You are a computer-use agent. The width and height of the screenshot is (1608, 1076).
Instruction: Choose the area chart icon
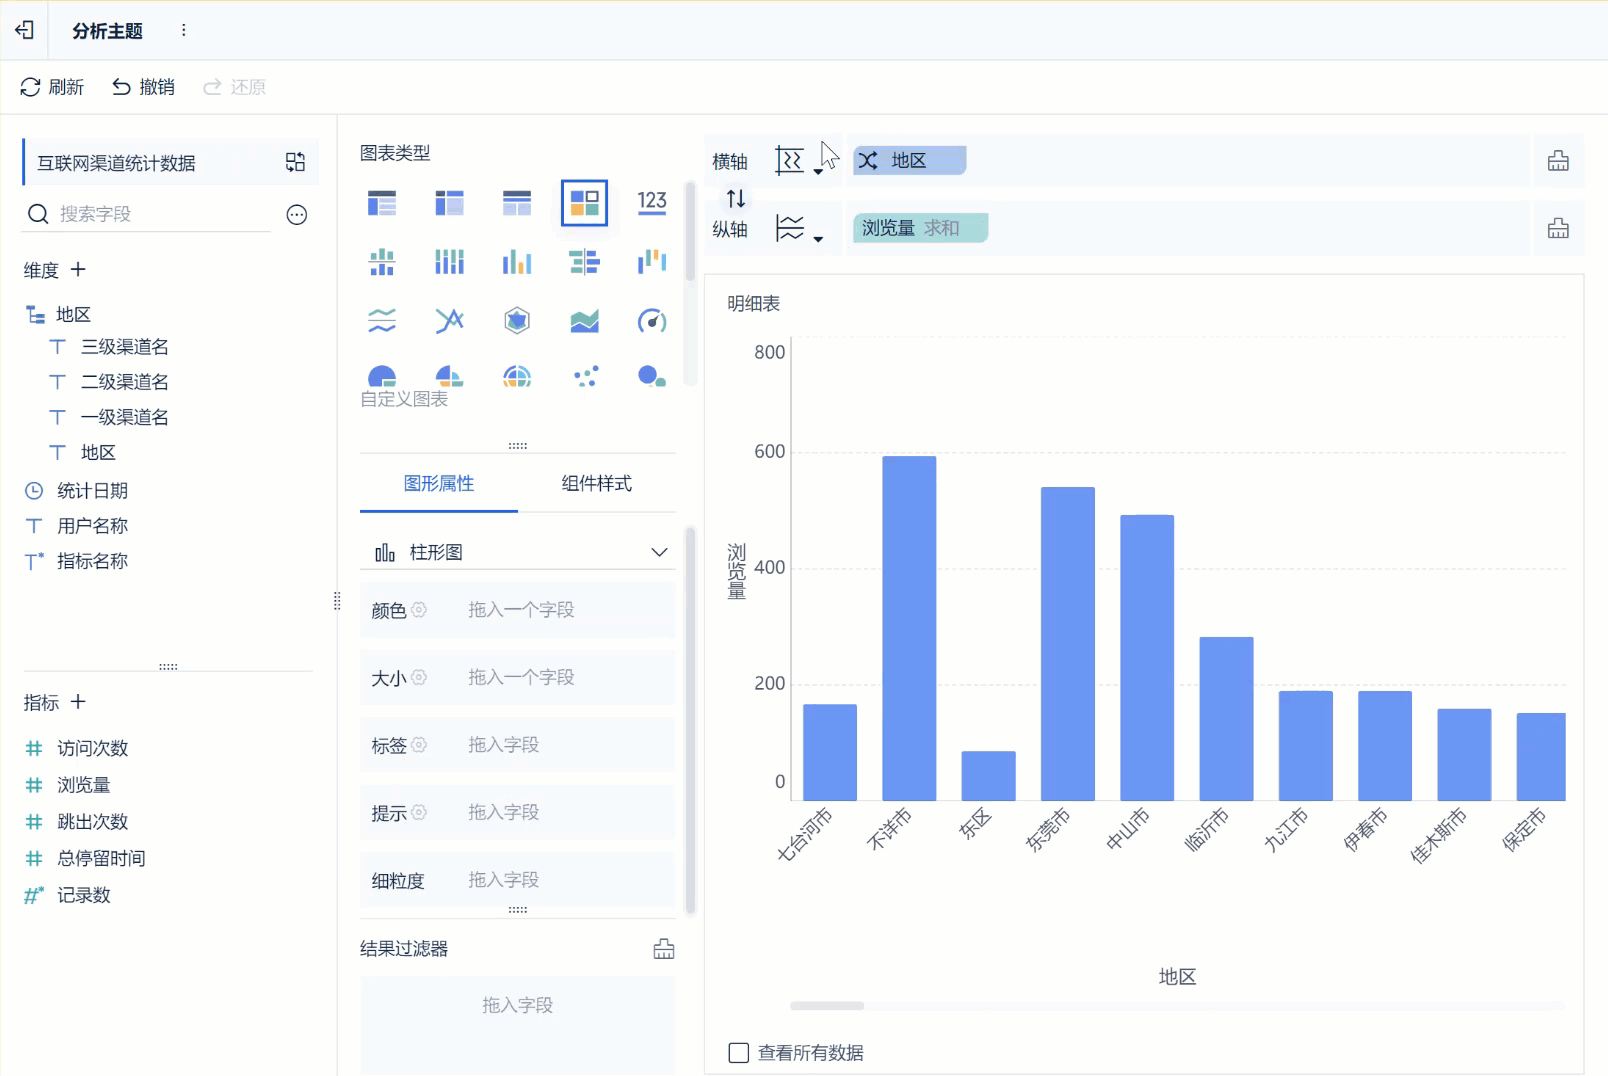tap(584, 321)
